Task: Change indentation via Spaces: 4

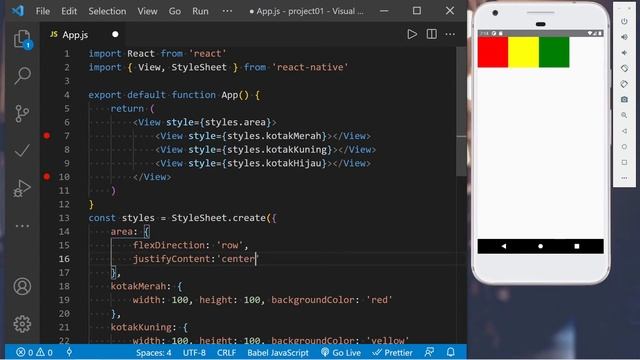Action: tap(153, 352)
